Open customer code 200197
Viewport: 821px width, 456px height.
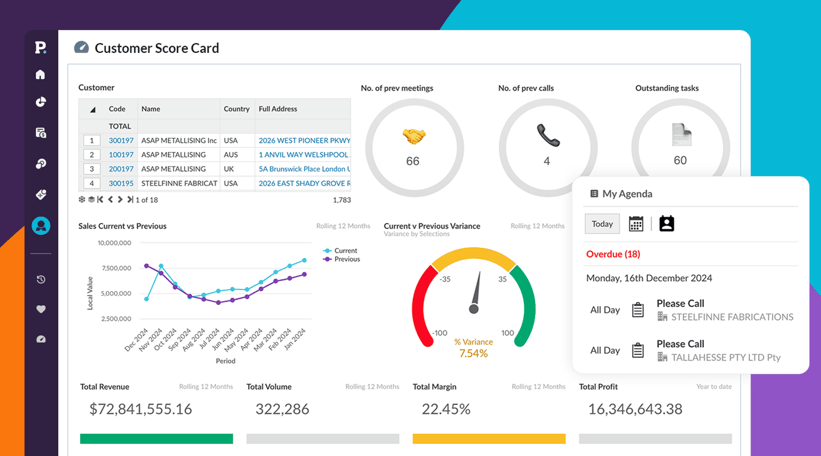tap(121, 169)
